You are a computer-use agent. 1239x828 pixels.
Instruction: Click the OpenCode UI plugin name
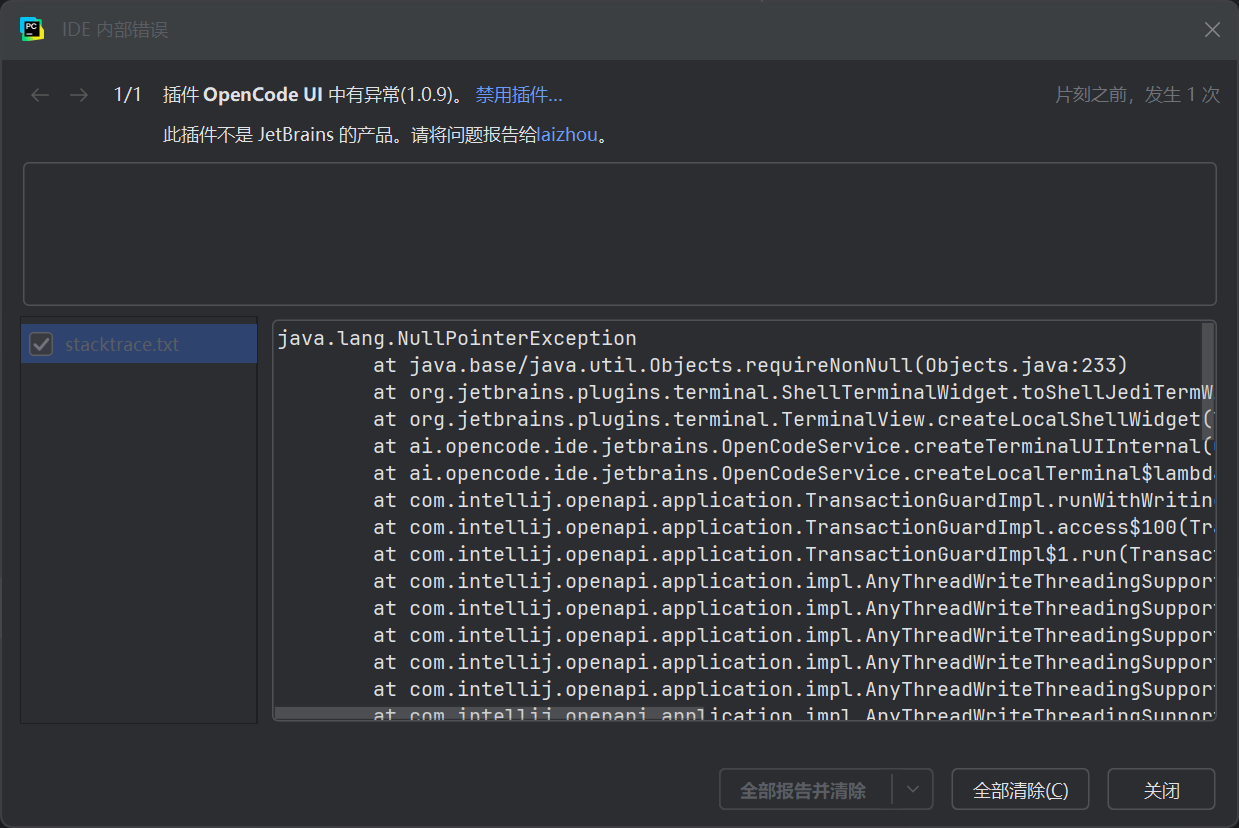point(263,95)
